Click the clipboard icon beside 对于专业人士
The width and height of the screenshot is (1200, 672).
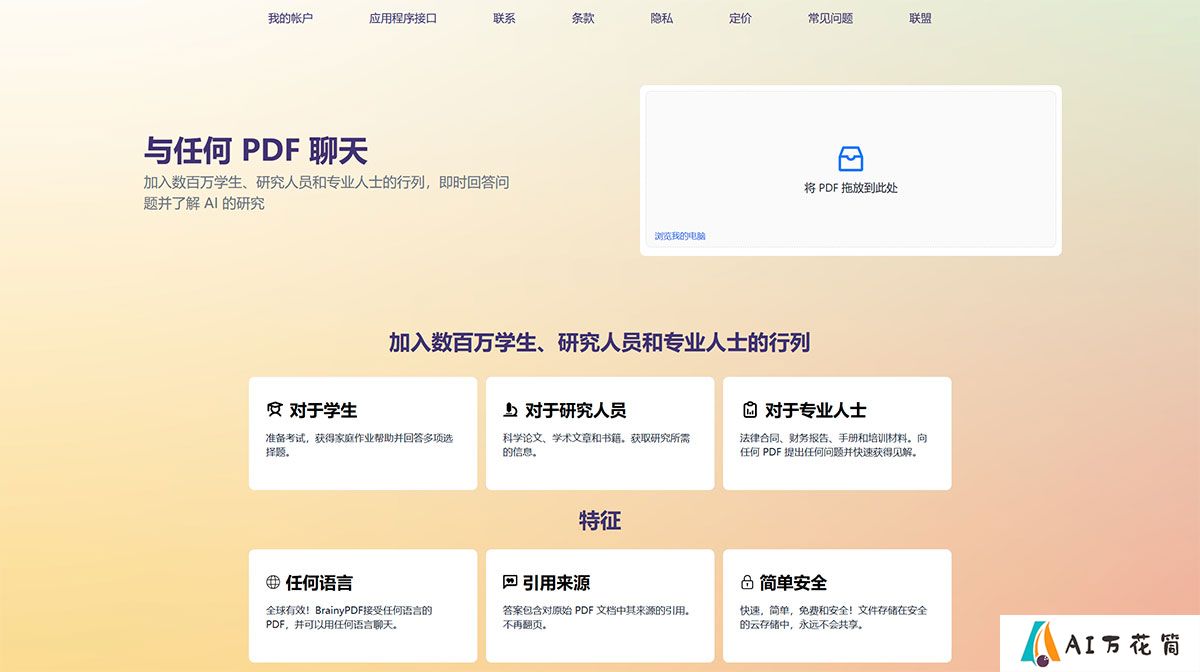click(x=749, y=410)
